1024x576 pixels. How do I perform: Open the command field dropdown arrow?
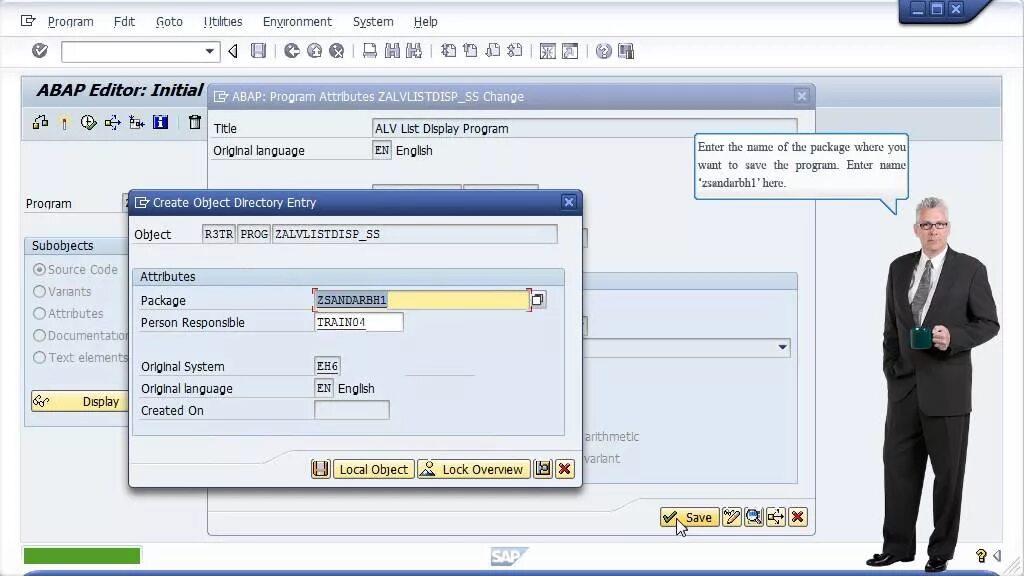(210, 51)
